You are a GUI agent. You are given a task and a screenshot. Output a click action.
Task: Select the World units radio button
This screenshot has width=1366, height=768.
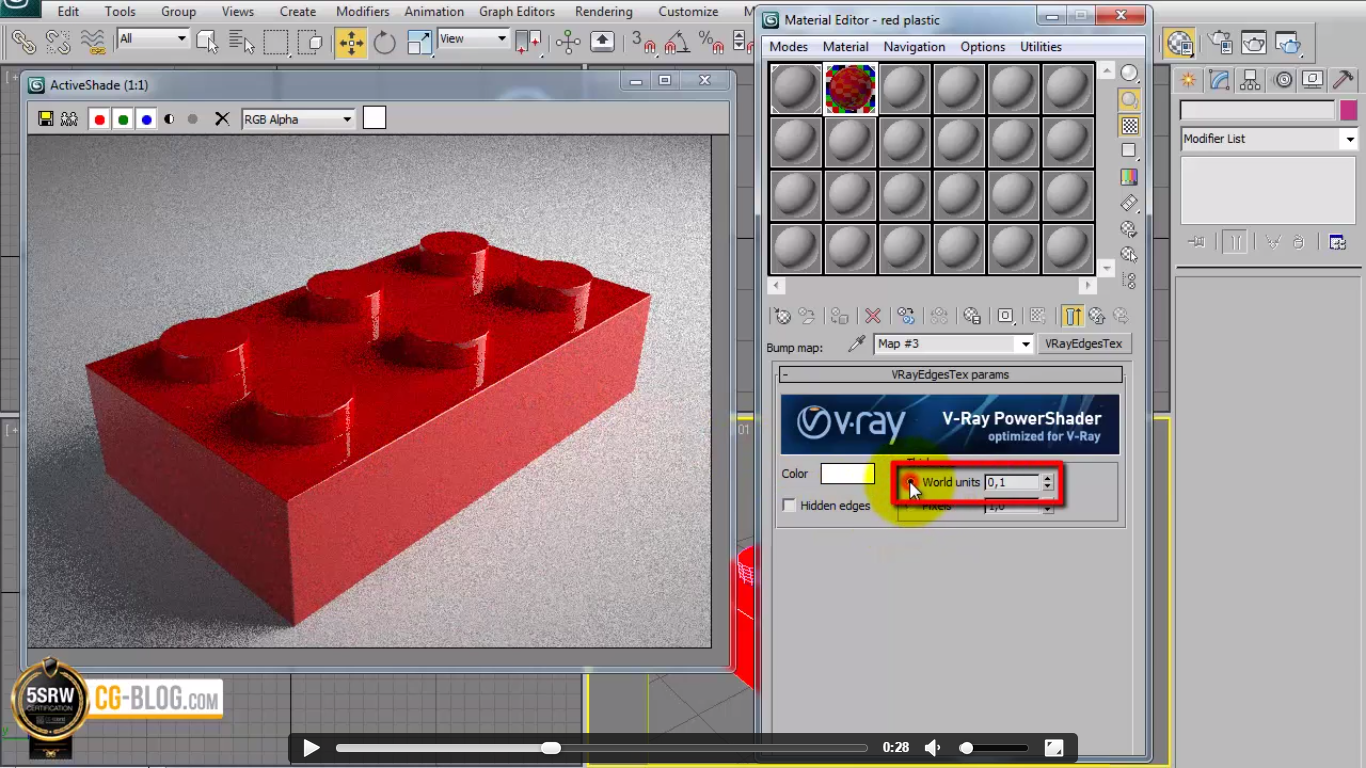point(909,482)
